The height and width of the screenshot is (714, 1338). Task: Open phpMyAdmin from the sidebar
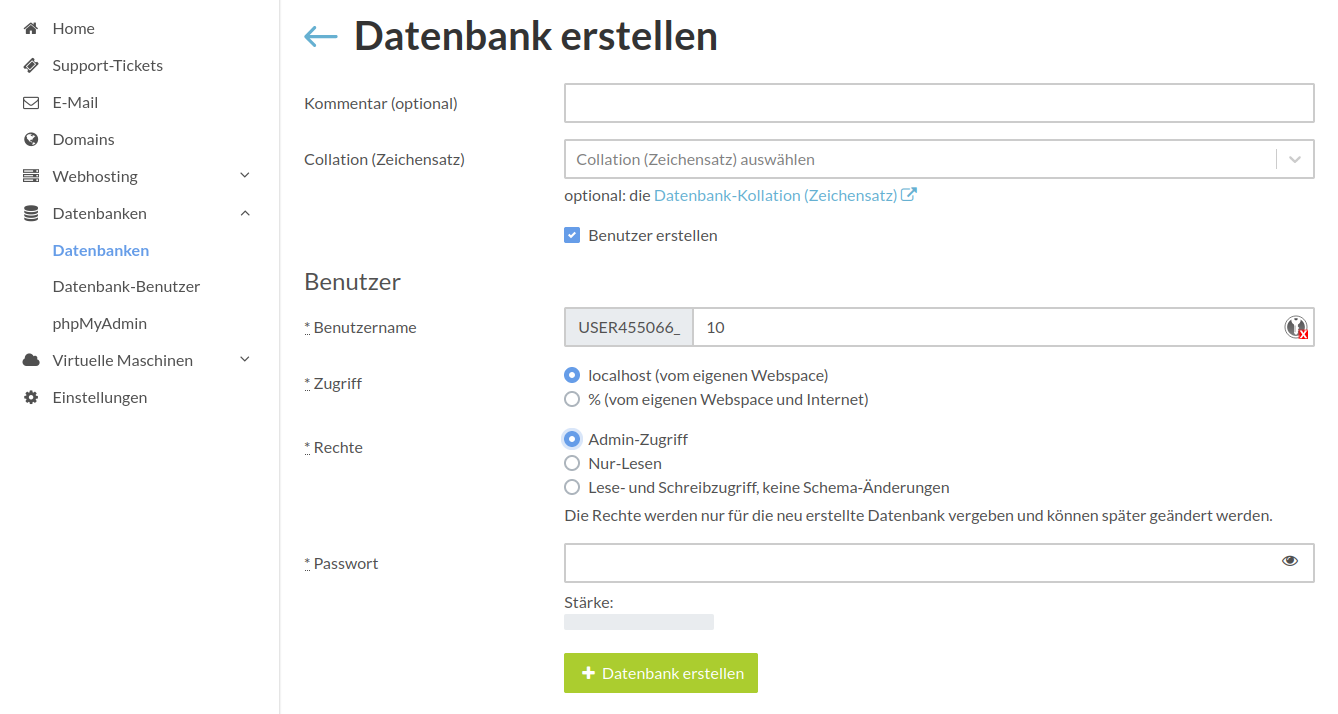tap(100, 324)
